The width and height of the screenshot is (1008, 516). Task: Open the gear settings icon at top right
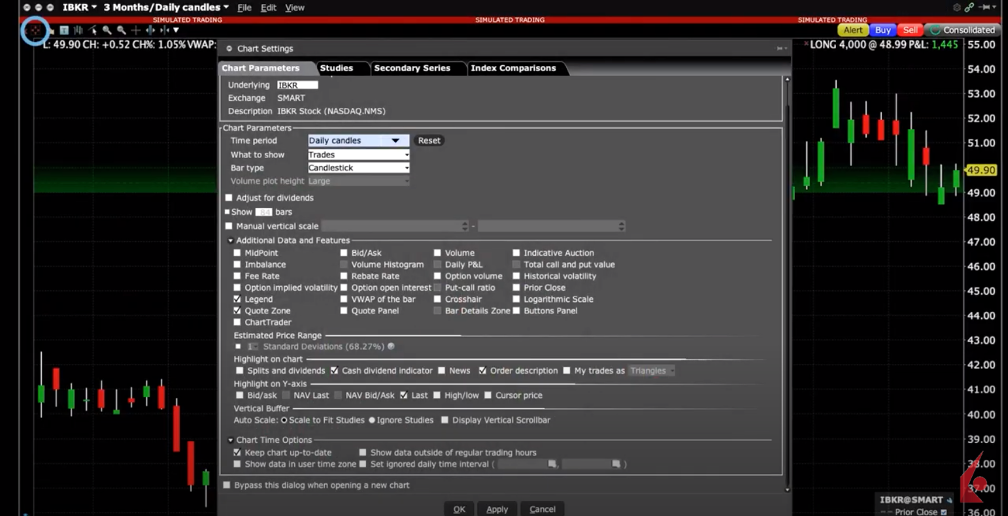click(x=956, y=7)
